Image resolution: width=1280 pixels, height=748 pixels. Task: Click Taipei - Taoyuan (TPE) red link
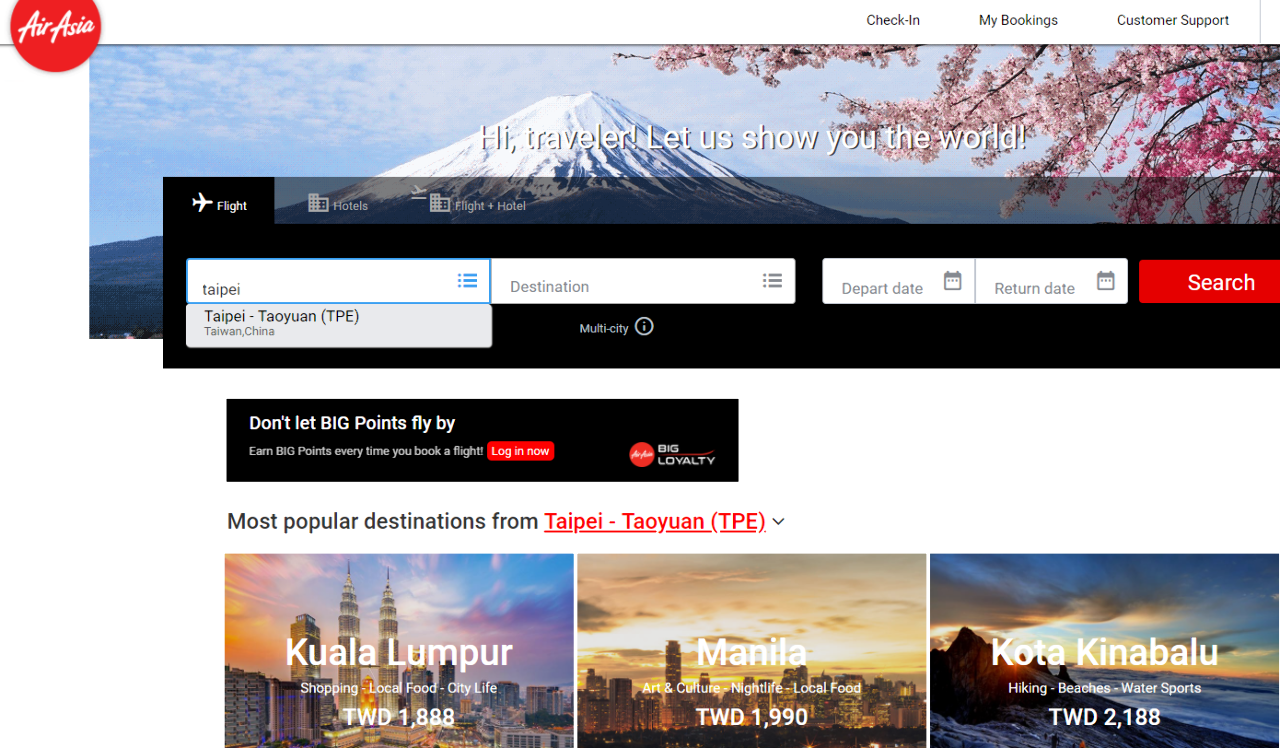pos(655,521)
